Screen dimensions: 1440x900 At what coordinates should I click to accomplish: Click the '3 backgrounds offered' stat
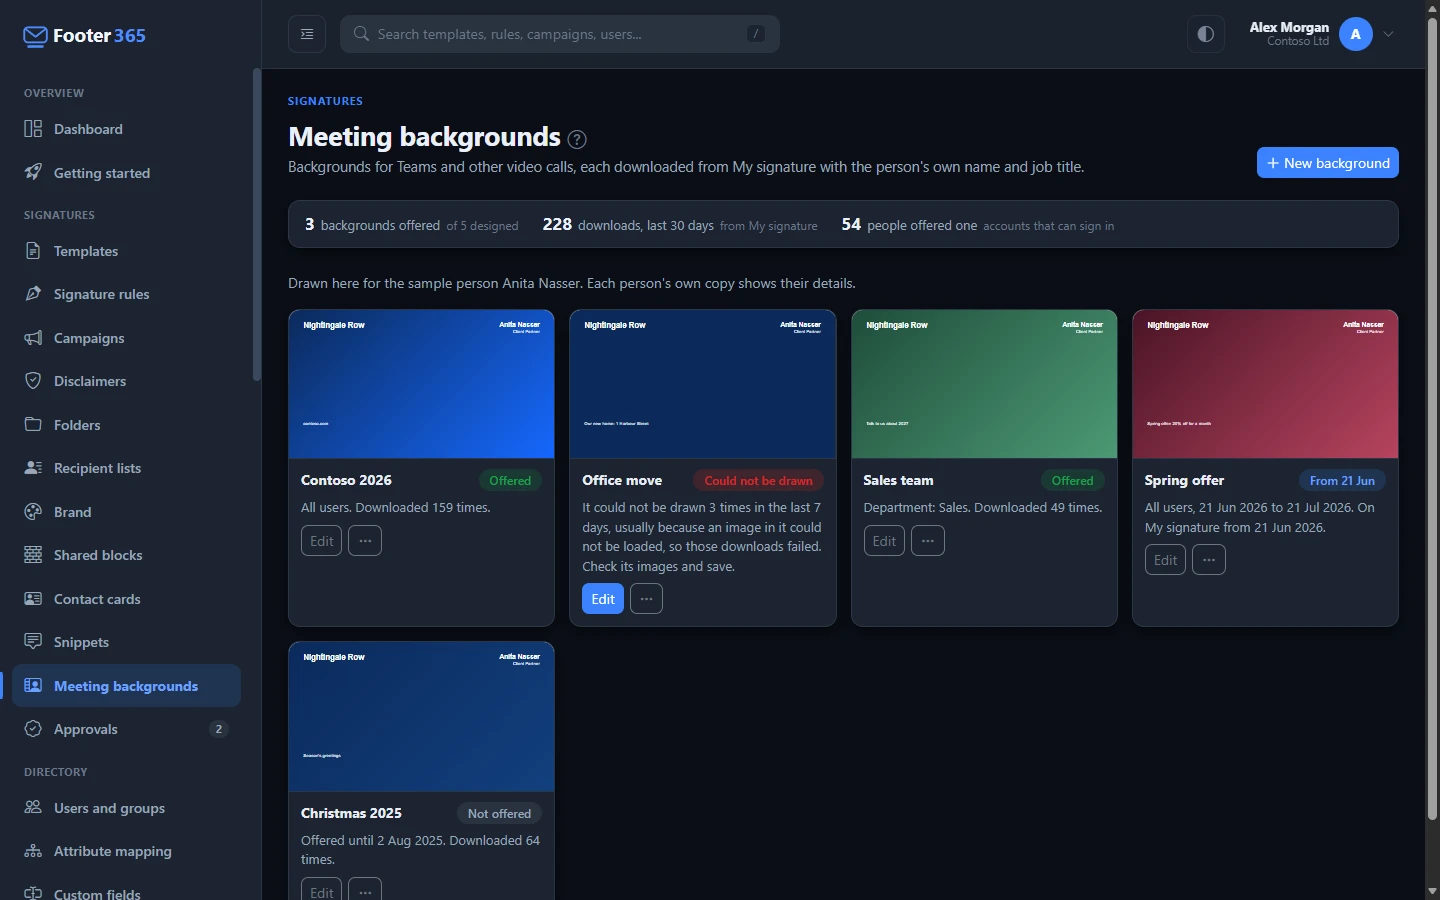[x=411, y=225]
